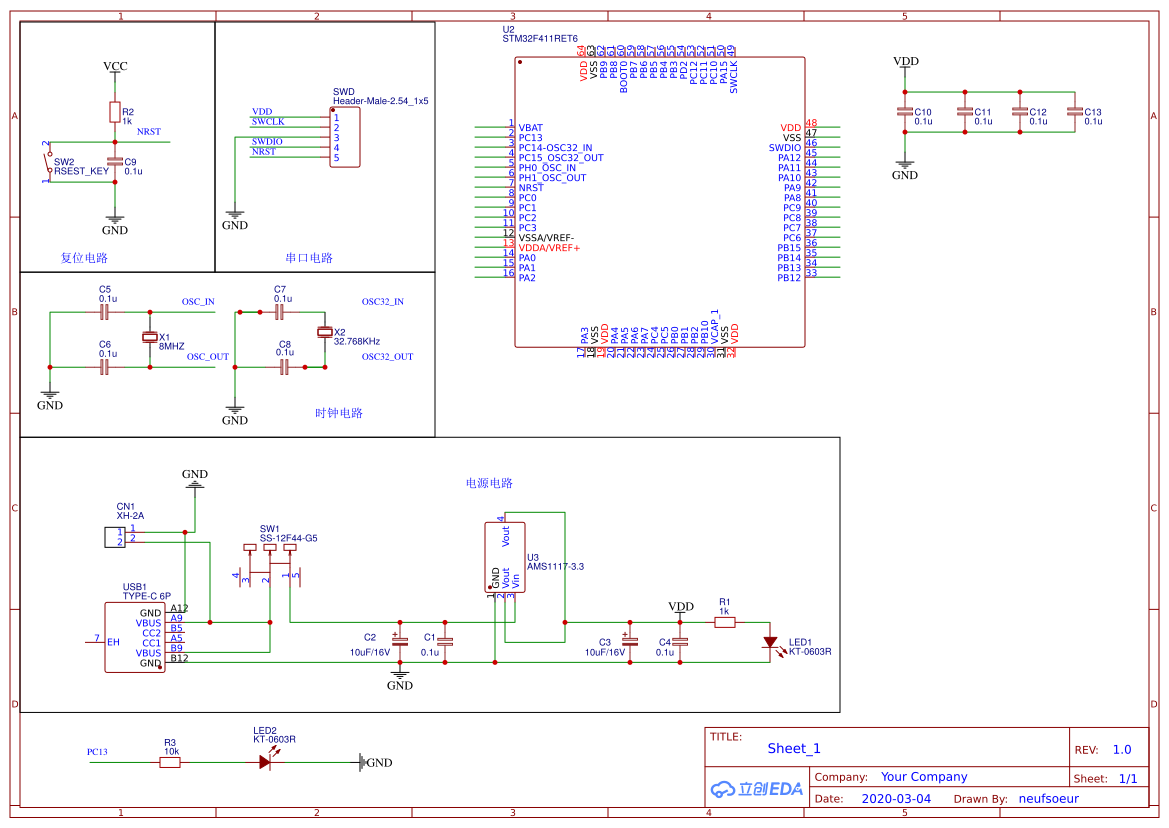
Task: Select decoupling capacitor C11 symbol
Action: tap(965, 112)
